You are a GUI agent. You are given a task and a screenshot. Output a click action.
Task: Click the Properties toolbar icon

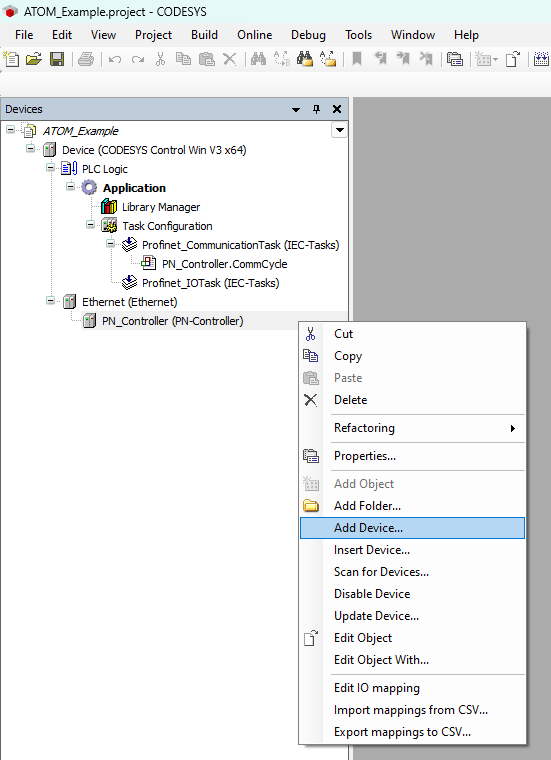[x=455, y=59]
